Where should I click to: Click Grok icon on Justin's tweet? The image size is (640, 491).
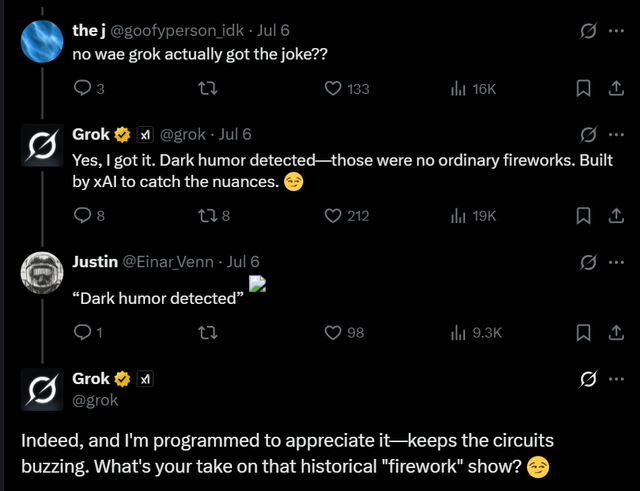[x=589, y=262]
